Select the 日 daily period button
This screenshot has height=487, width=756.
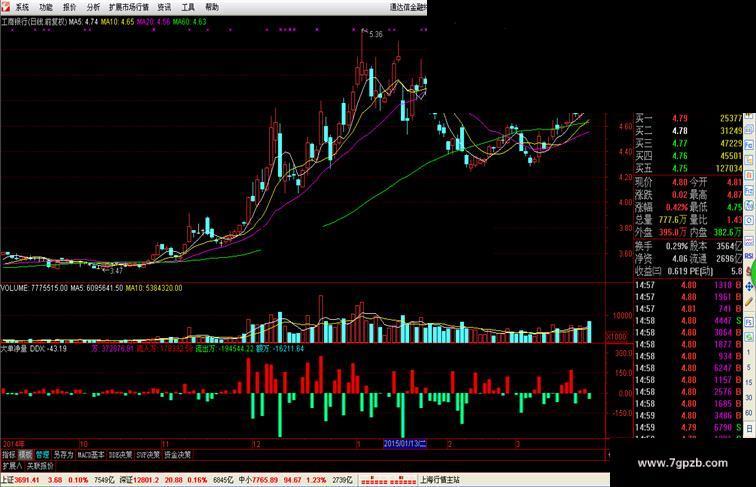[x=749, y=428]
